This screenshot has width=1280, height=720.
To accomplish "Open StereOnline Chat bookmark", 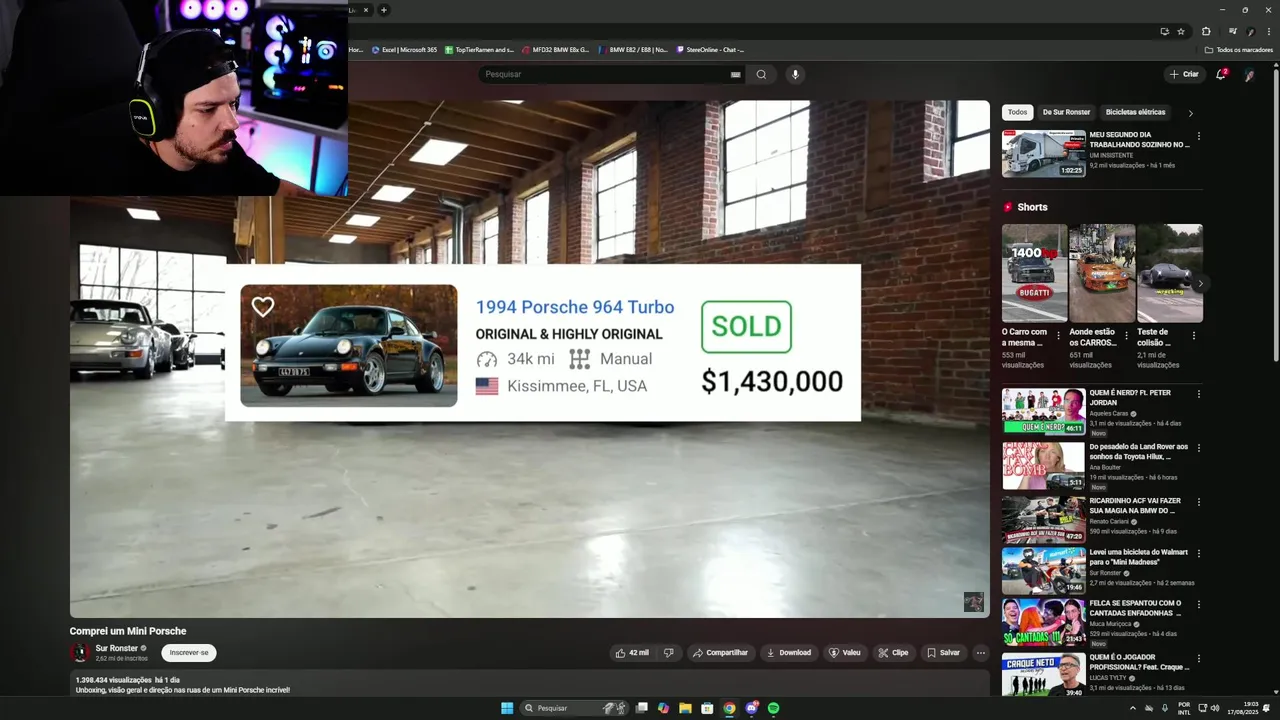I will (710, 49).
